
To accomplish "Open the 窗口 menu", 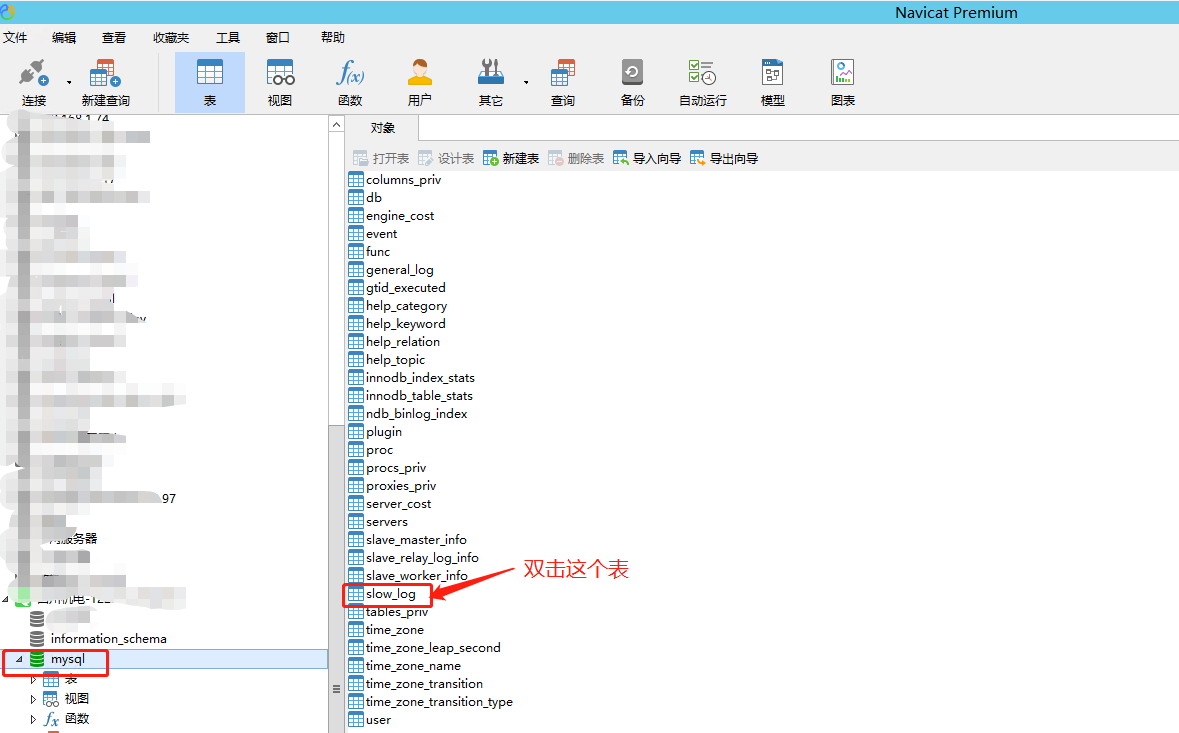I will click(x=277, y=38).
